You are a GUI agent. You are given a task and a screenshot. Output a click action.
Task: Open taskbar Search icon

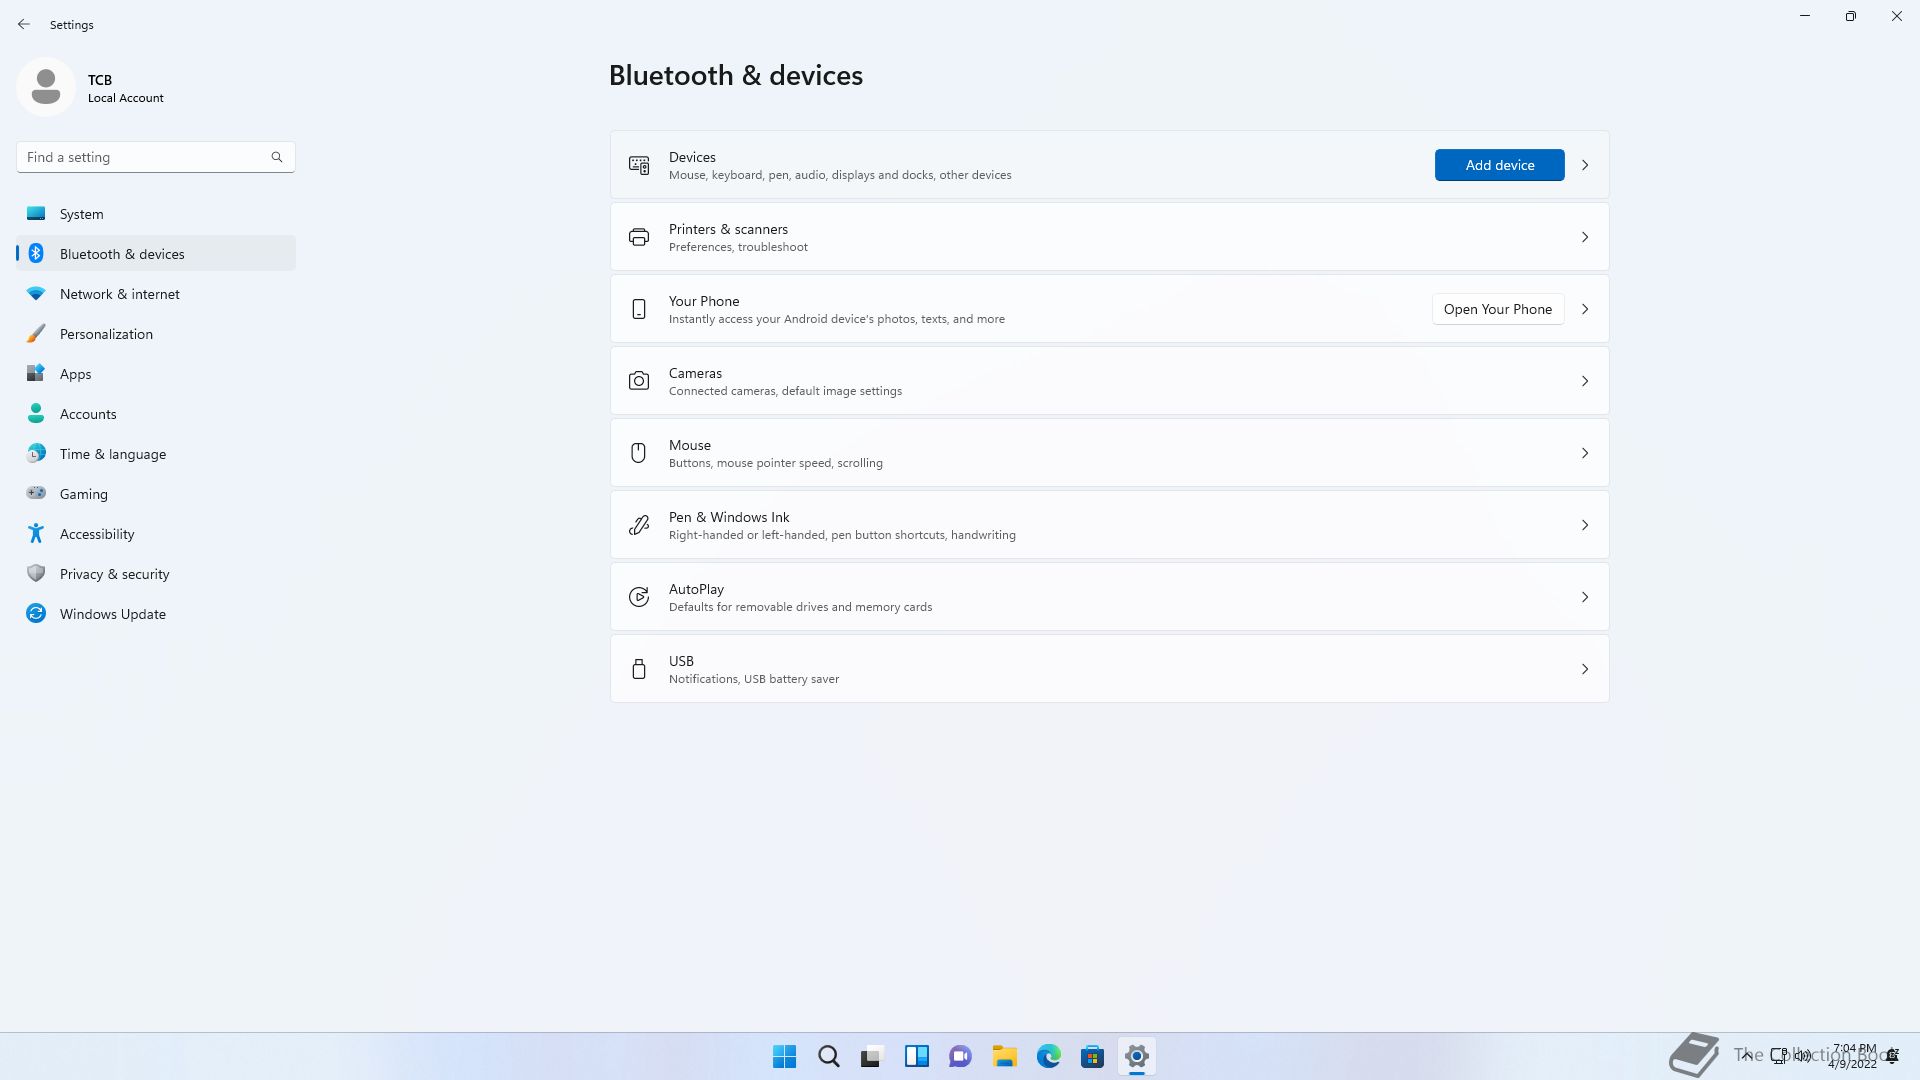click(x=829, y=1056)
